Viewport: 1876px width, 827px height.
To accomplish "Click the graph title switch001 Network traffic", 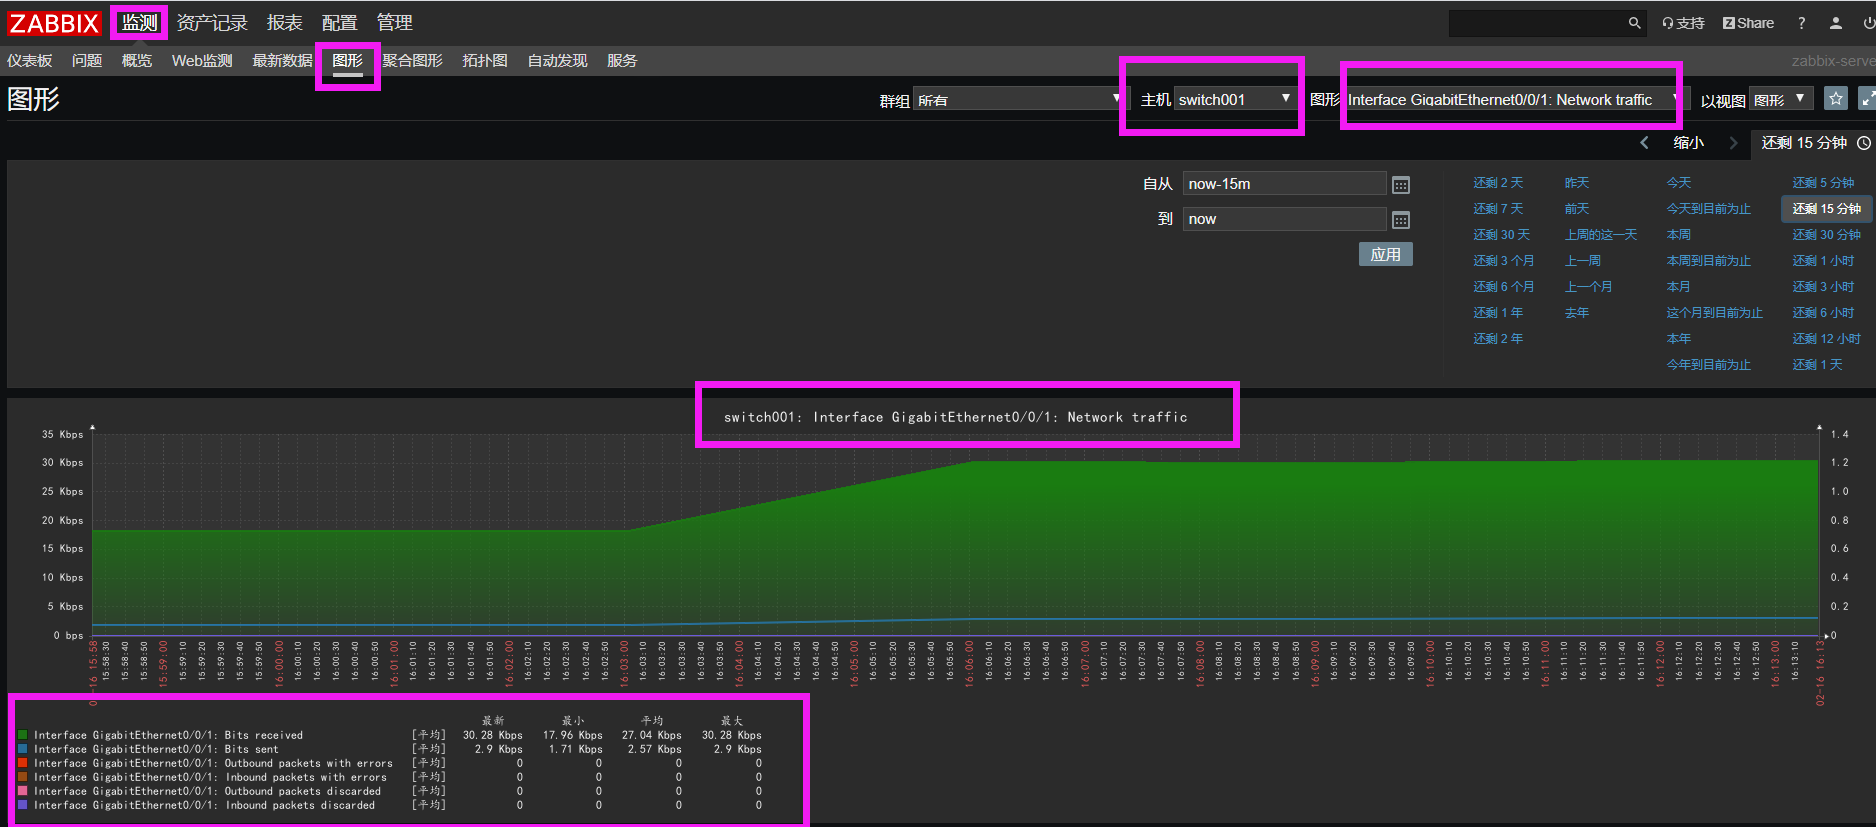I will click(x=956, y=417).
